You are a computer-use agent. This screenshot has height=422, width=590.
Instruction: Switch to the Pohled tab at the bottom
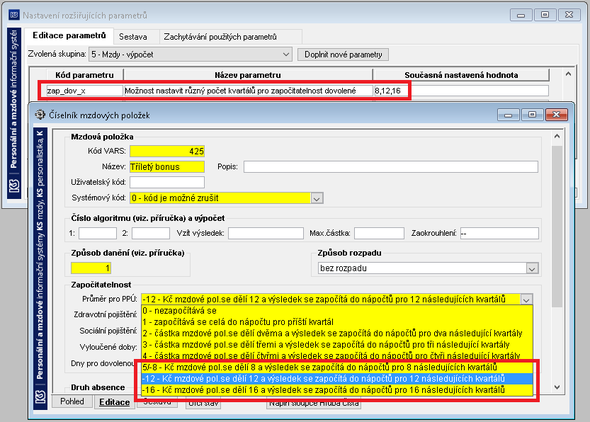click(x=72, y=401)
